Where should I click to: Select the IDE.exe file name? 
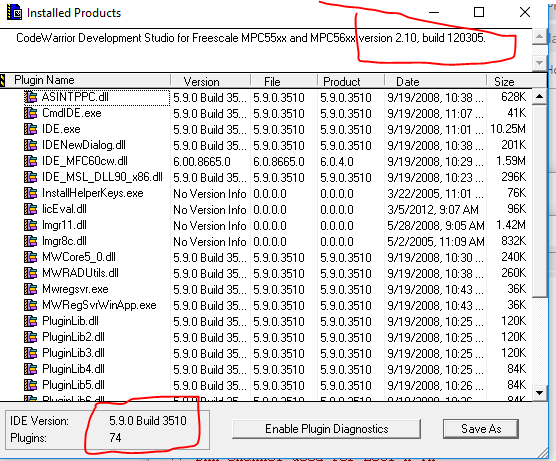point(61,129)
